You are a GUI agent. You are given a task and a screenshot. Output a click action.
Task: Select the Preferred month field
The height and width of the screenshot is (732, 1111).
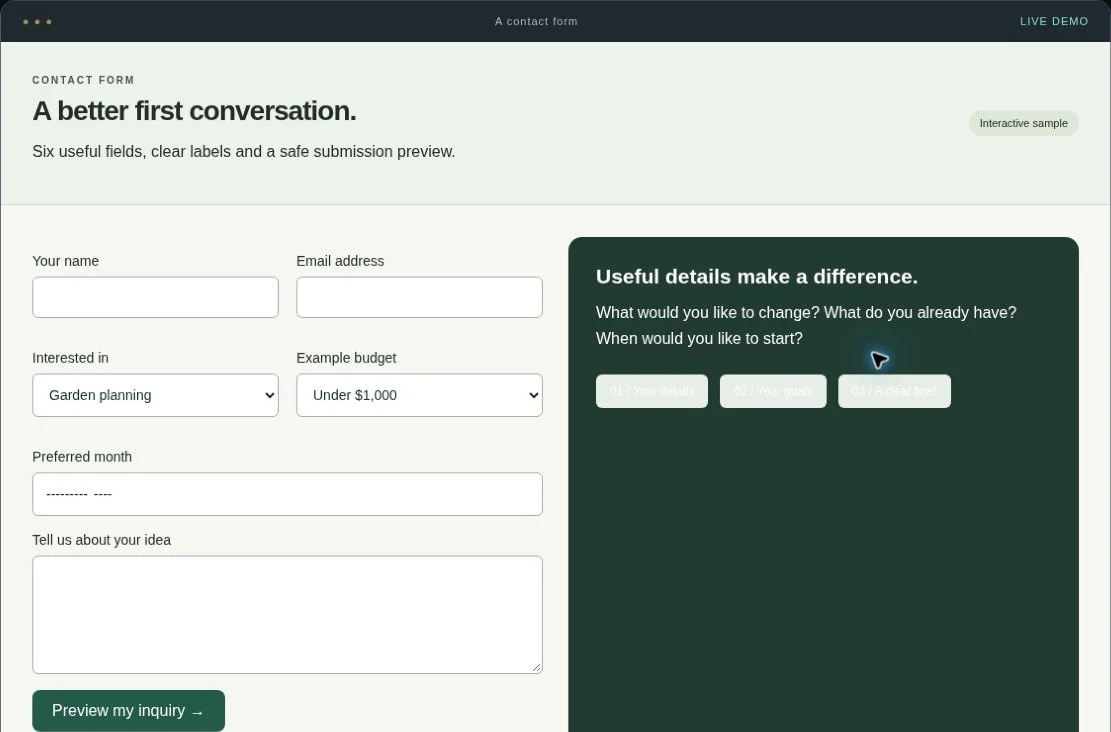coord(288,494)
